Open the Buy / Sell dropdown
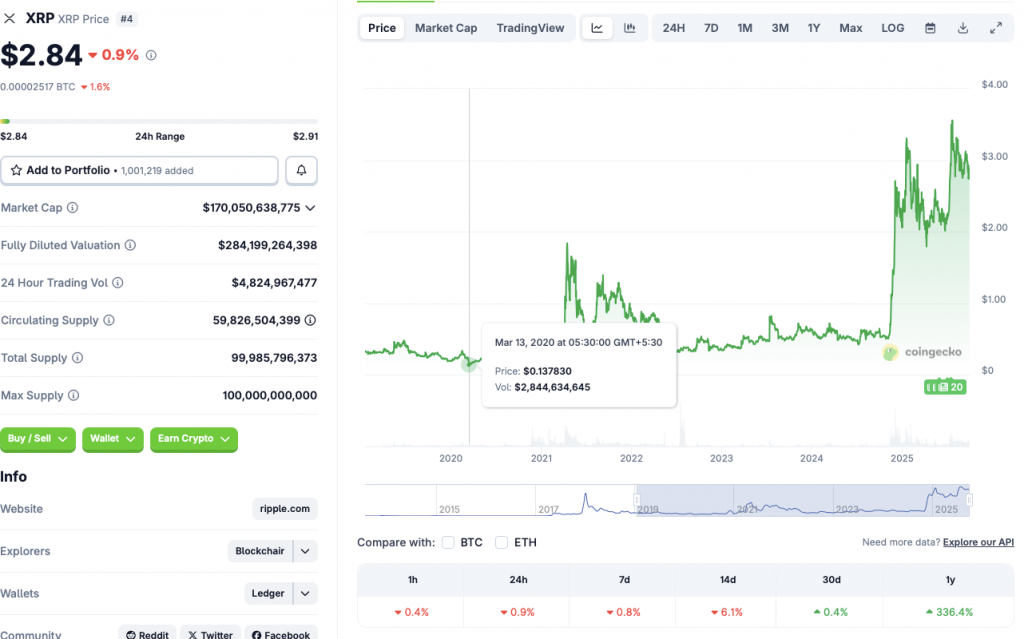1024x639 pixels. pos(38,439)
